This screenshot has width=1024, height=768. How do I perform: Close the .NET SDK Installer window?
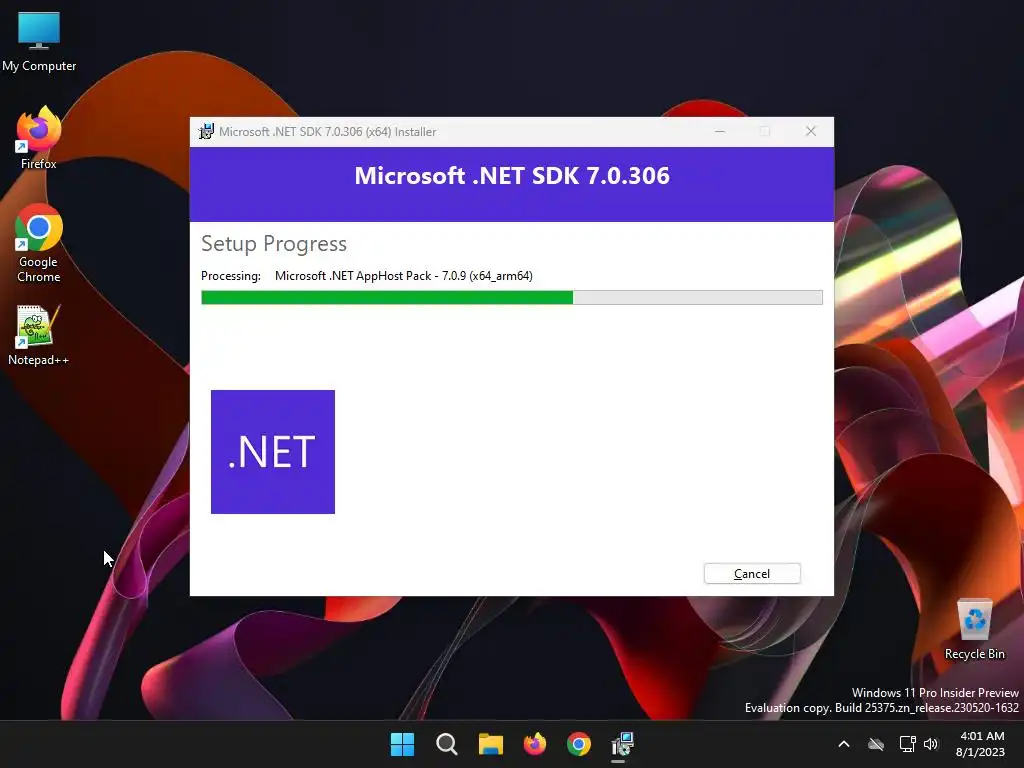(810, 131)
